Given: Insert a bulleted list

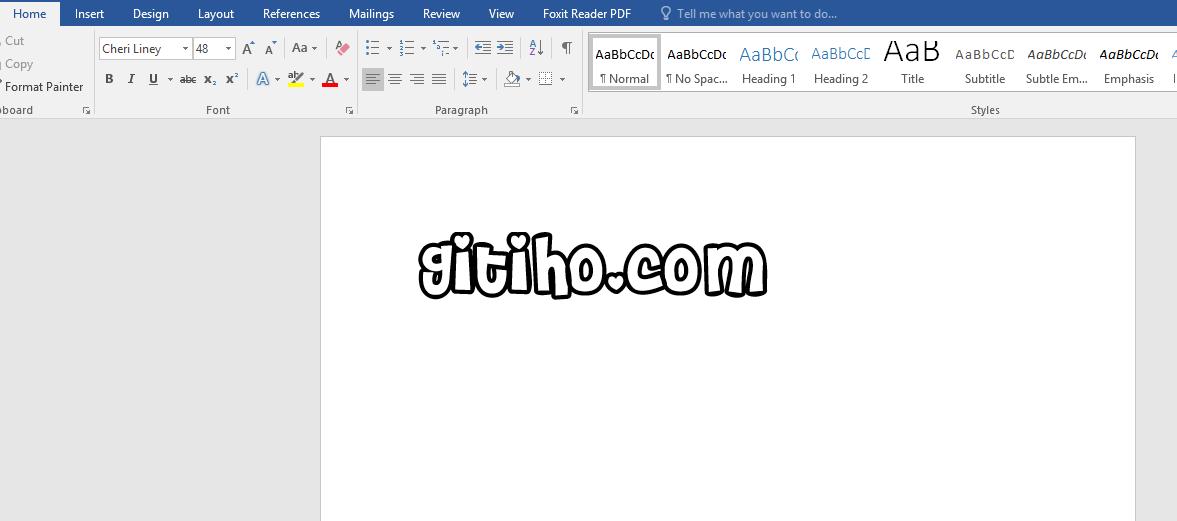Looking at the screenshot, I should 372,48.
